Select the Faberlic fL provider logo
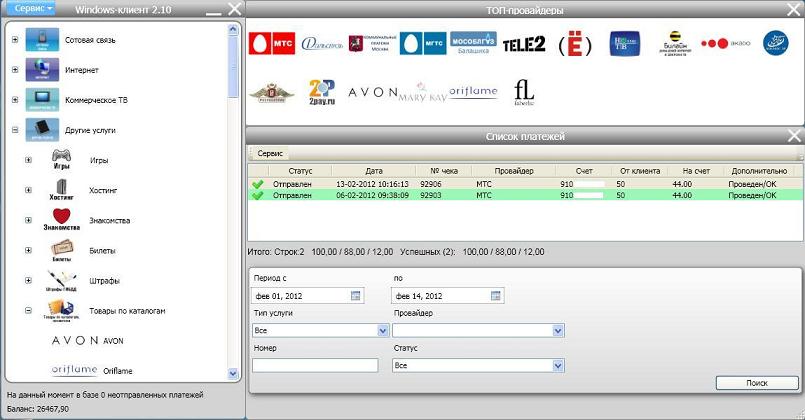 click(x=524, y=93)
